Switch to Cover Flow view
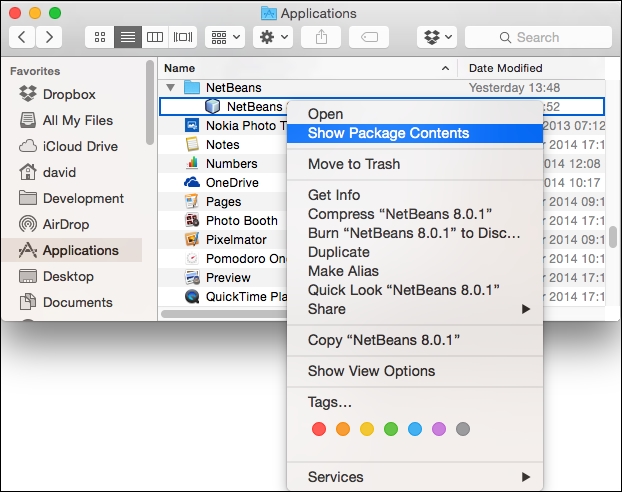 (x=182, y=37)
